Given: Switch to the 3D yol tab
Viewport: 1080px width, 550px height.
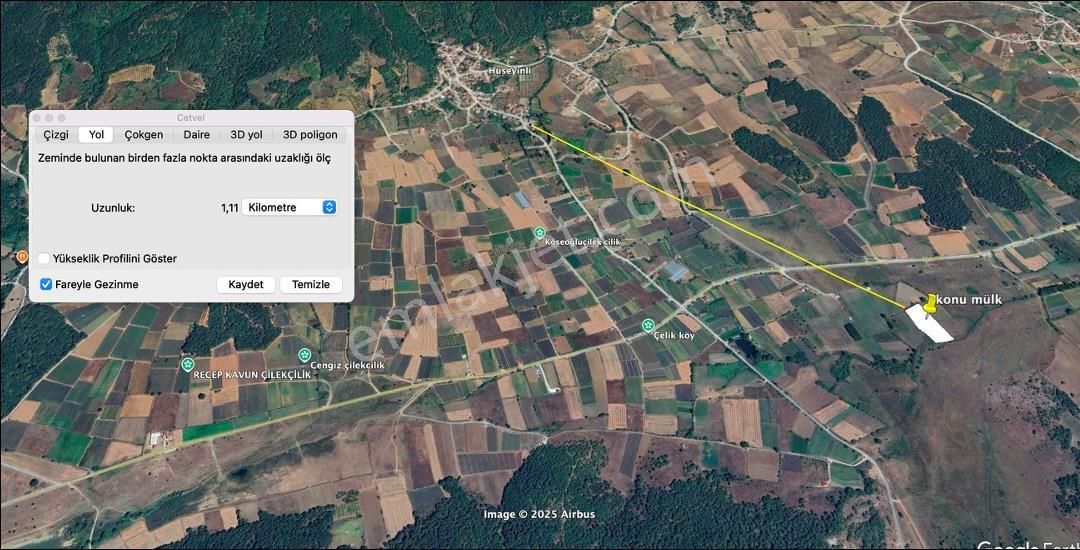Looking at the screenshot, I should pos(246,135).
